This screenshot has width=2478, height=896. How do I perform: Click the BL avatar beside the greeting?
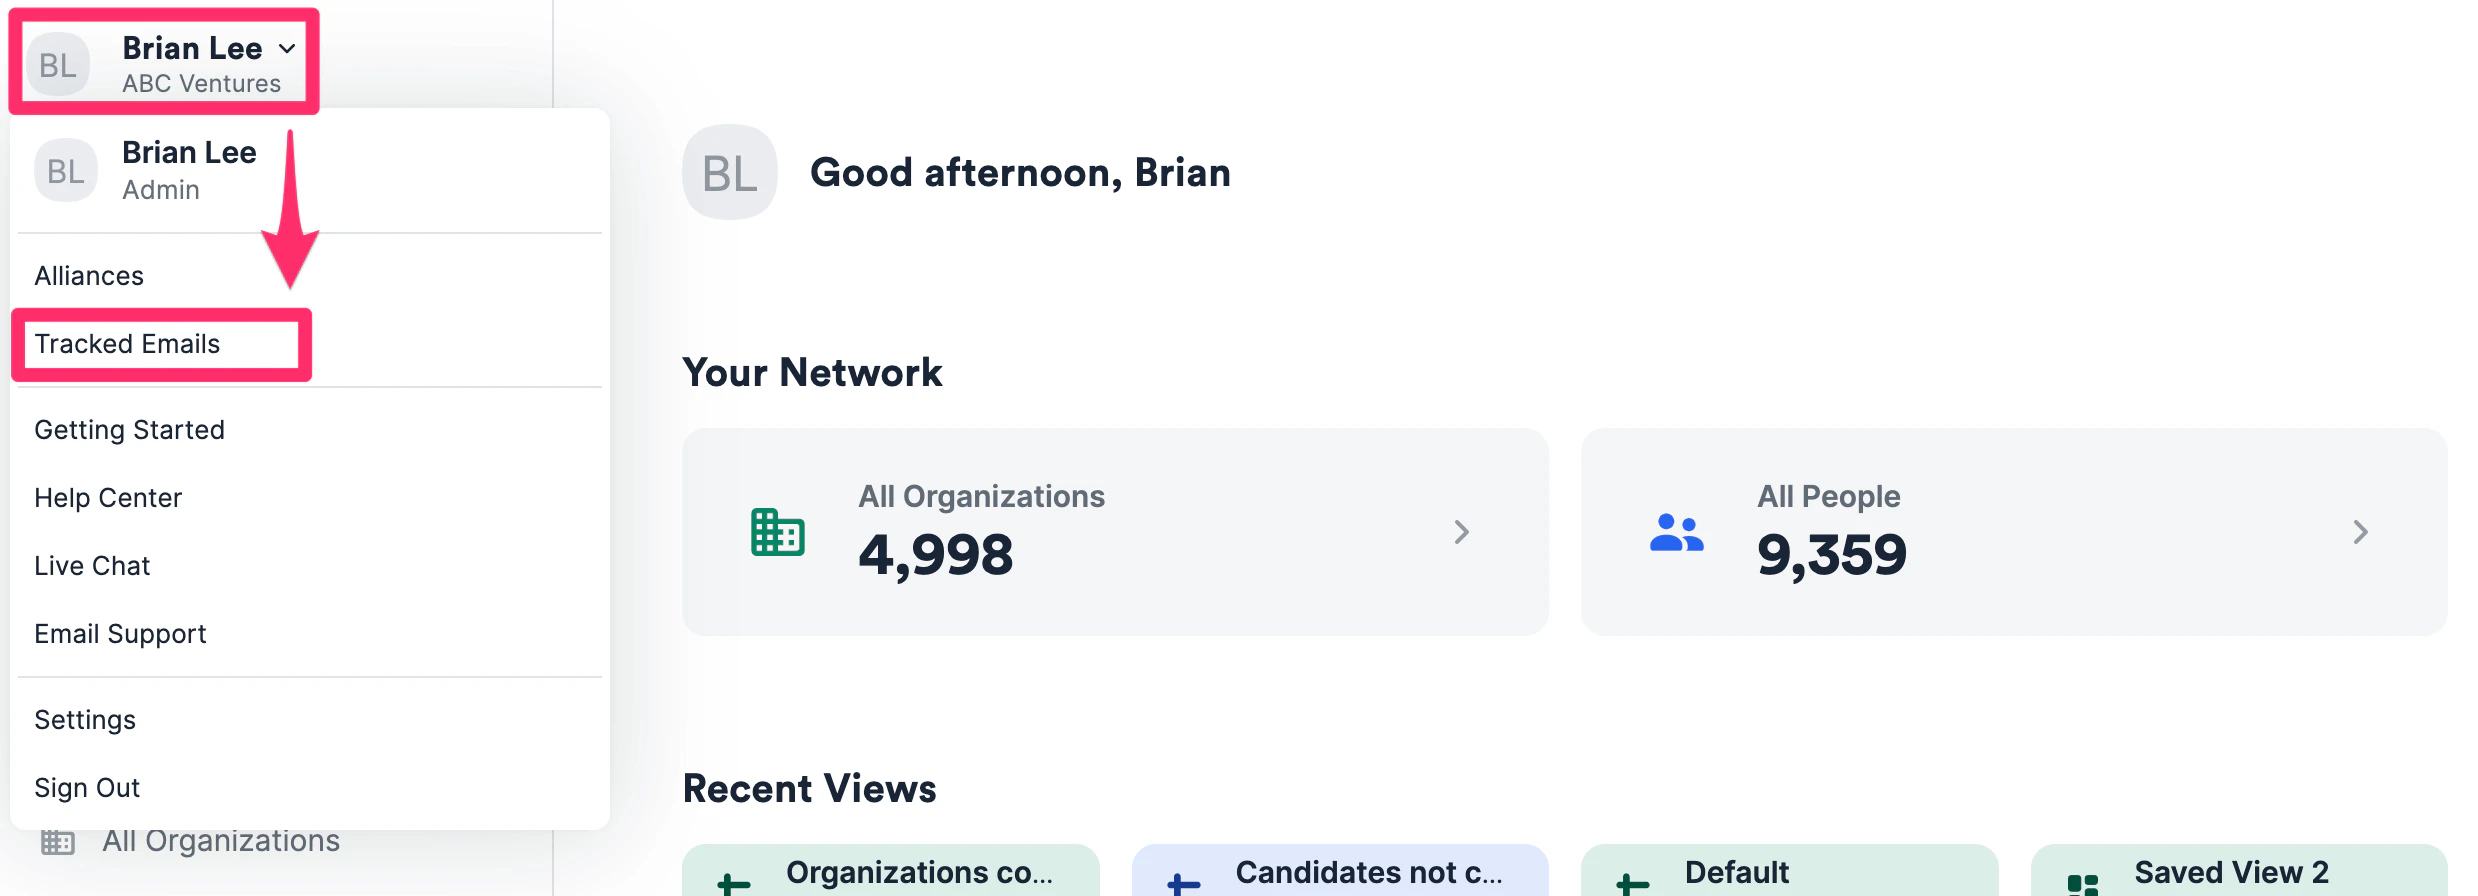click(x=730, y=173)
